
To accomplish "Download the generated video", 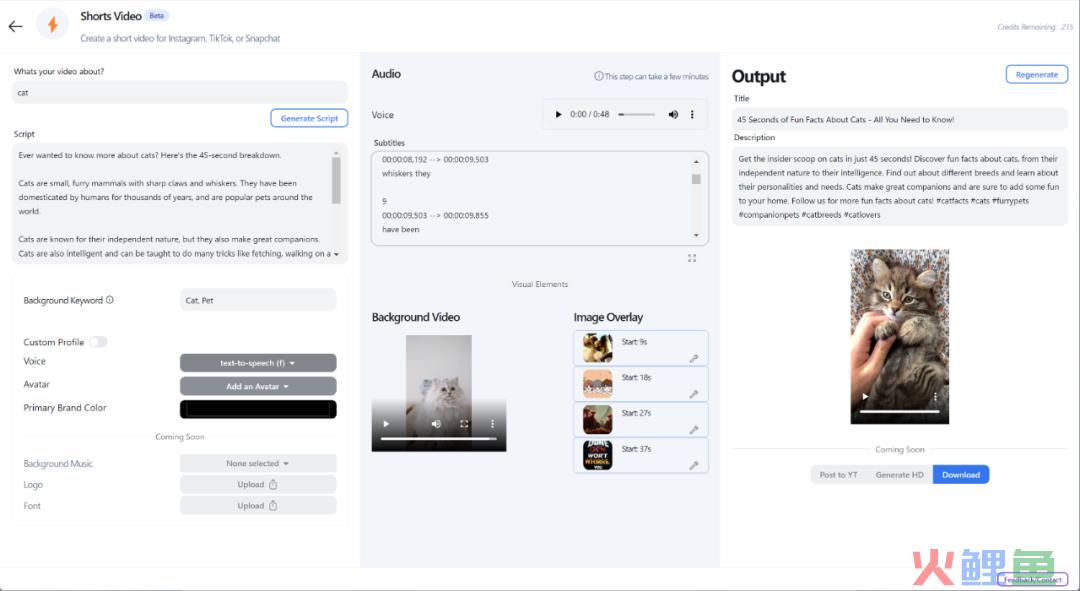I will point(961,475).
